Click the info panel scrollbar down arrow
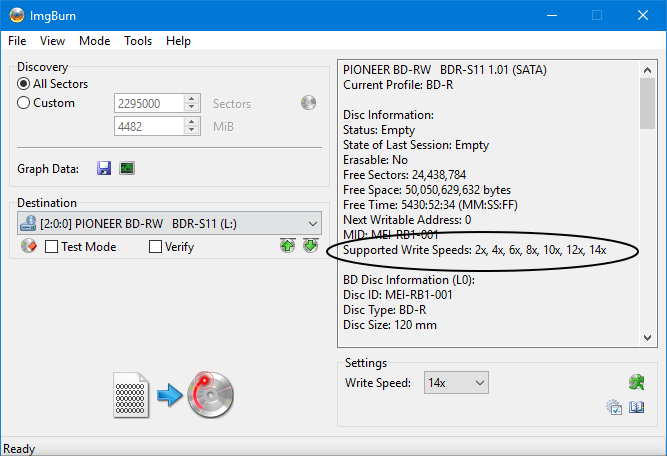The width and height of the screenshot is (667, 456). [x=647, y=338]
